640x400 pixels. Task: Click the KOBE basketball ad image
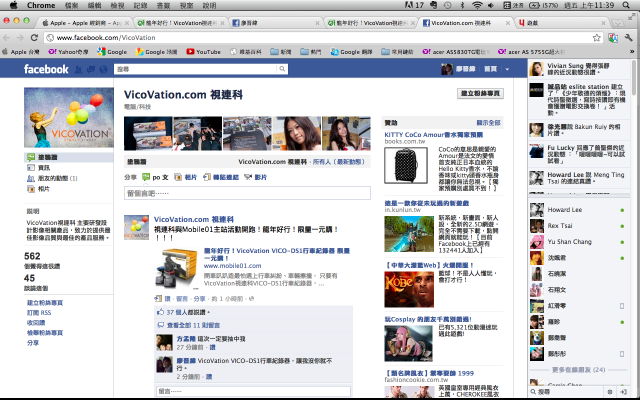pyautogui.click(x=409, y=289)
